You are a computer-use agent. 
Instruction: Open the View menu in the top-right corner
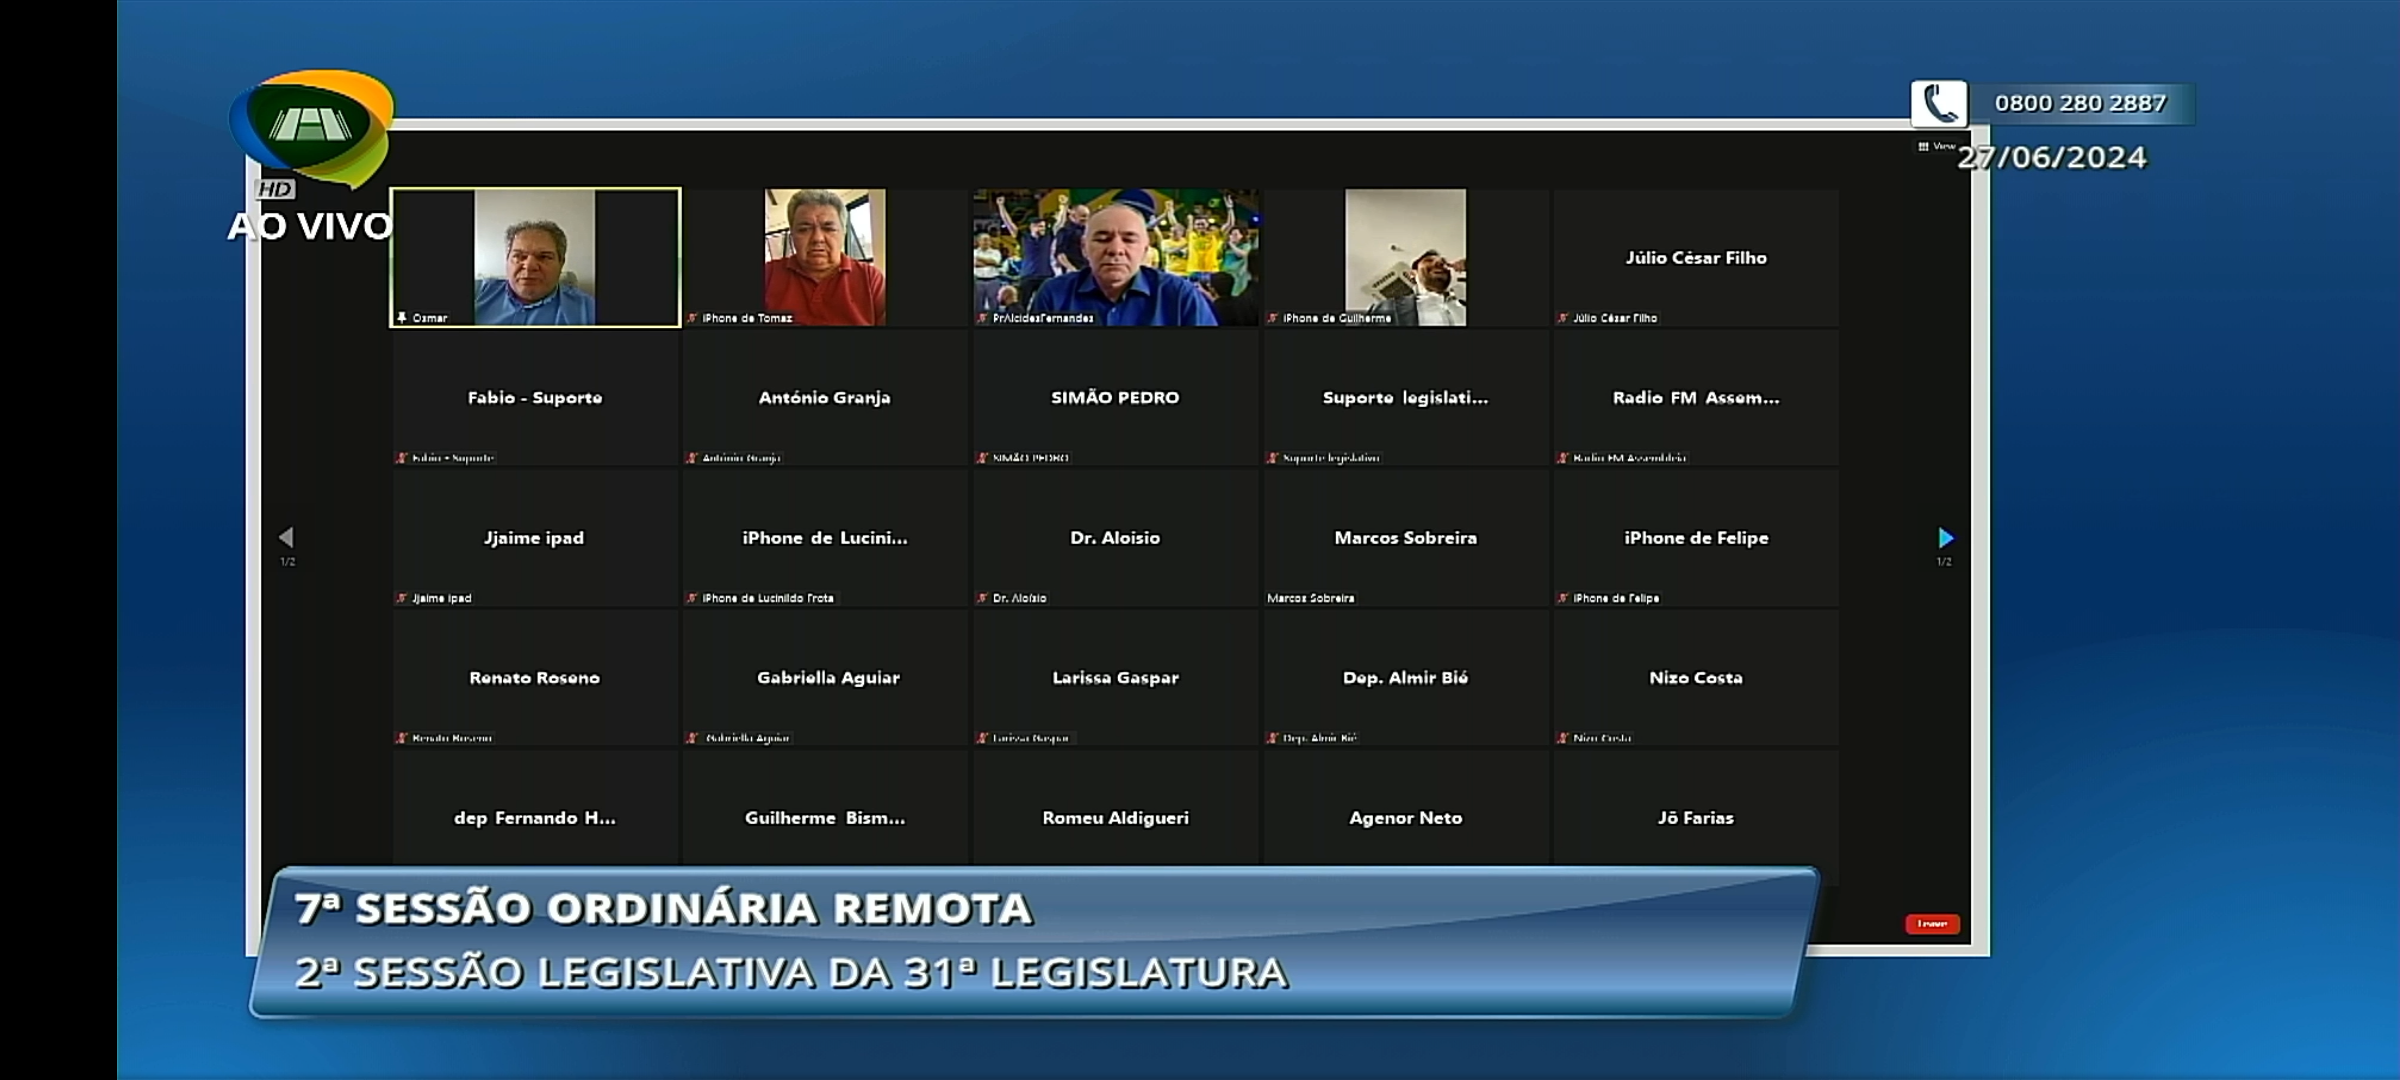[x=1940, y=145]
